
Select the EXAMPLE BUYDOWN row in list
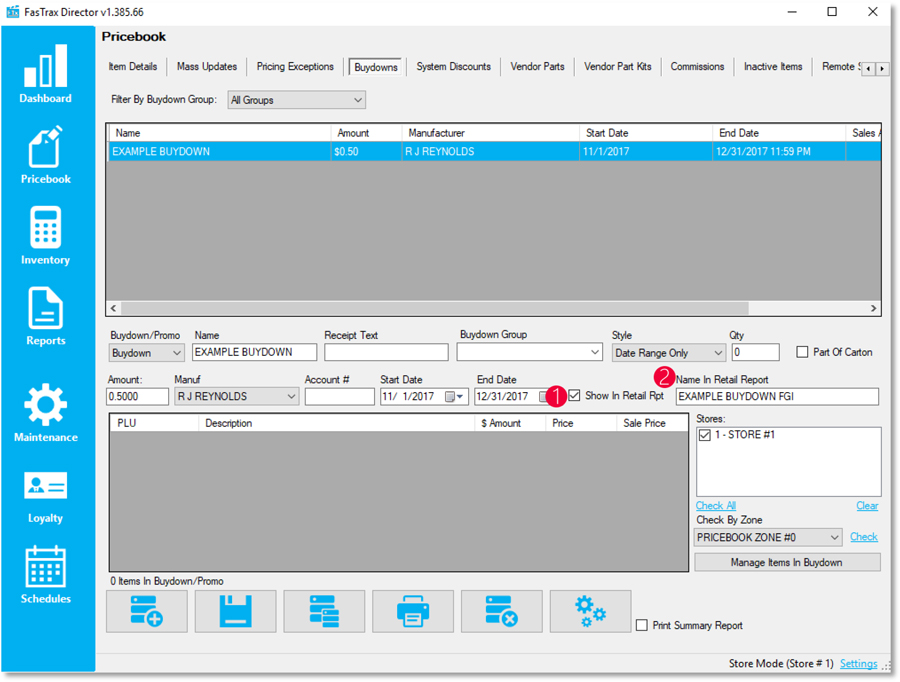point(494,152)
